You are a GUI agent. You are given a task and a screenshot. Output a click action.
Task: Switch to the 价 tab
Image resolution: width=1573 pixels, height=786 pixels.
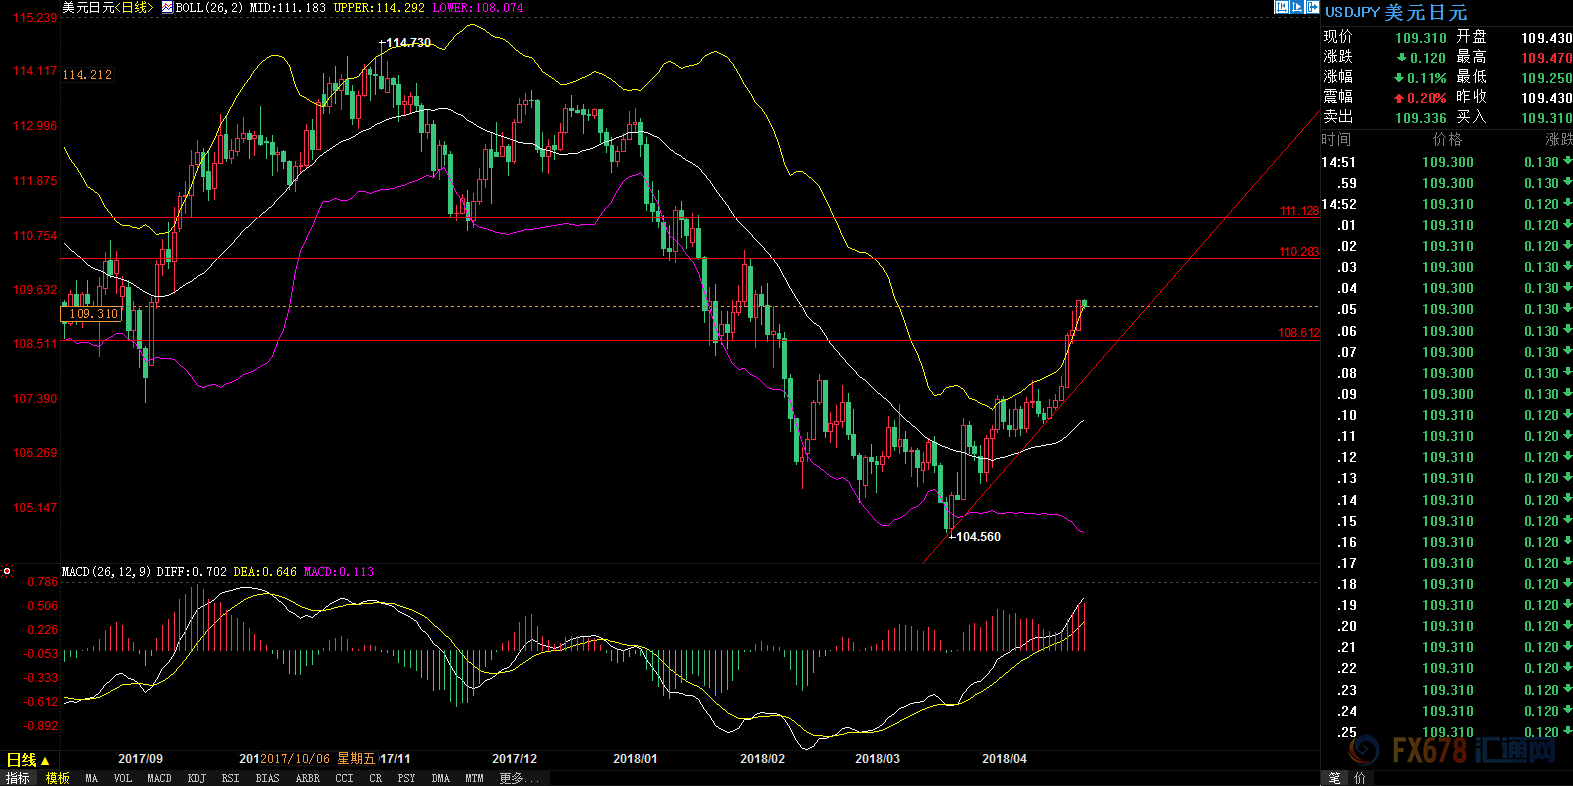tap(1359, 778)
